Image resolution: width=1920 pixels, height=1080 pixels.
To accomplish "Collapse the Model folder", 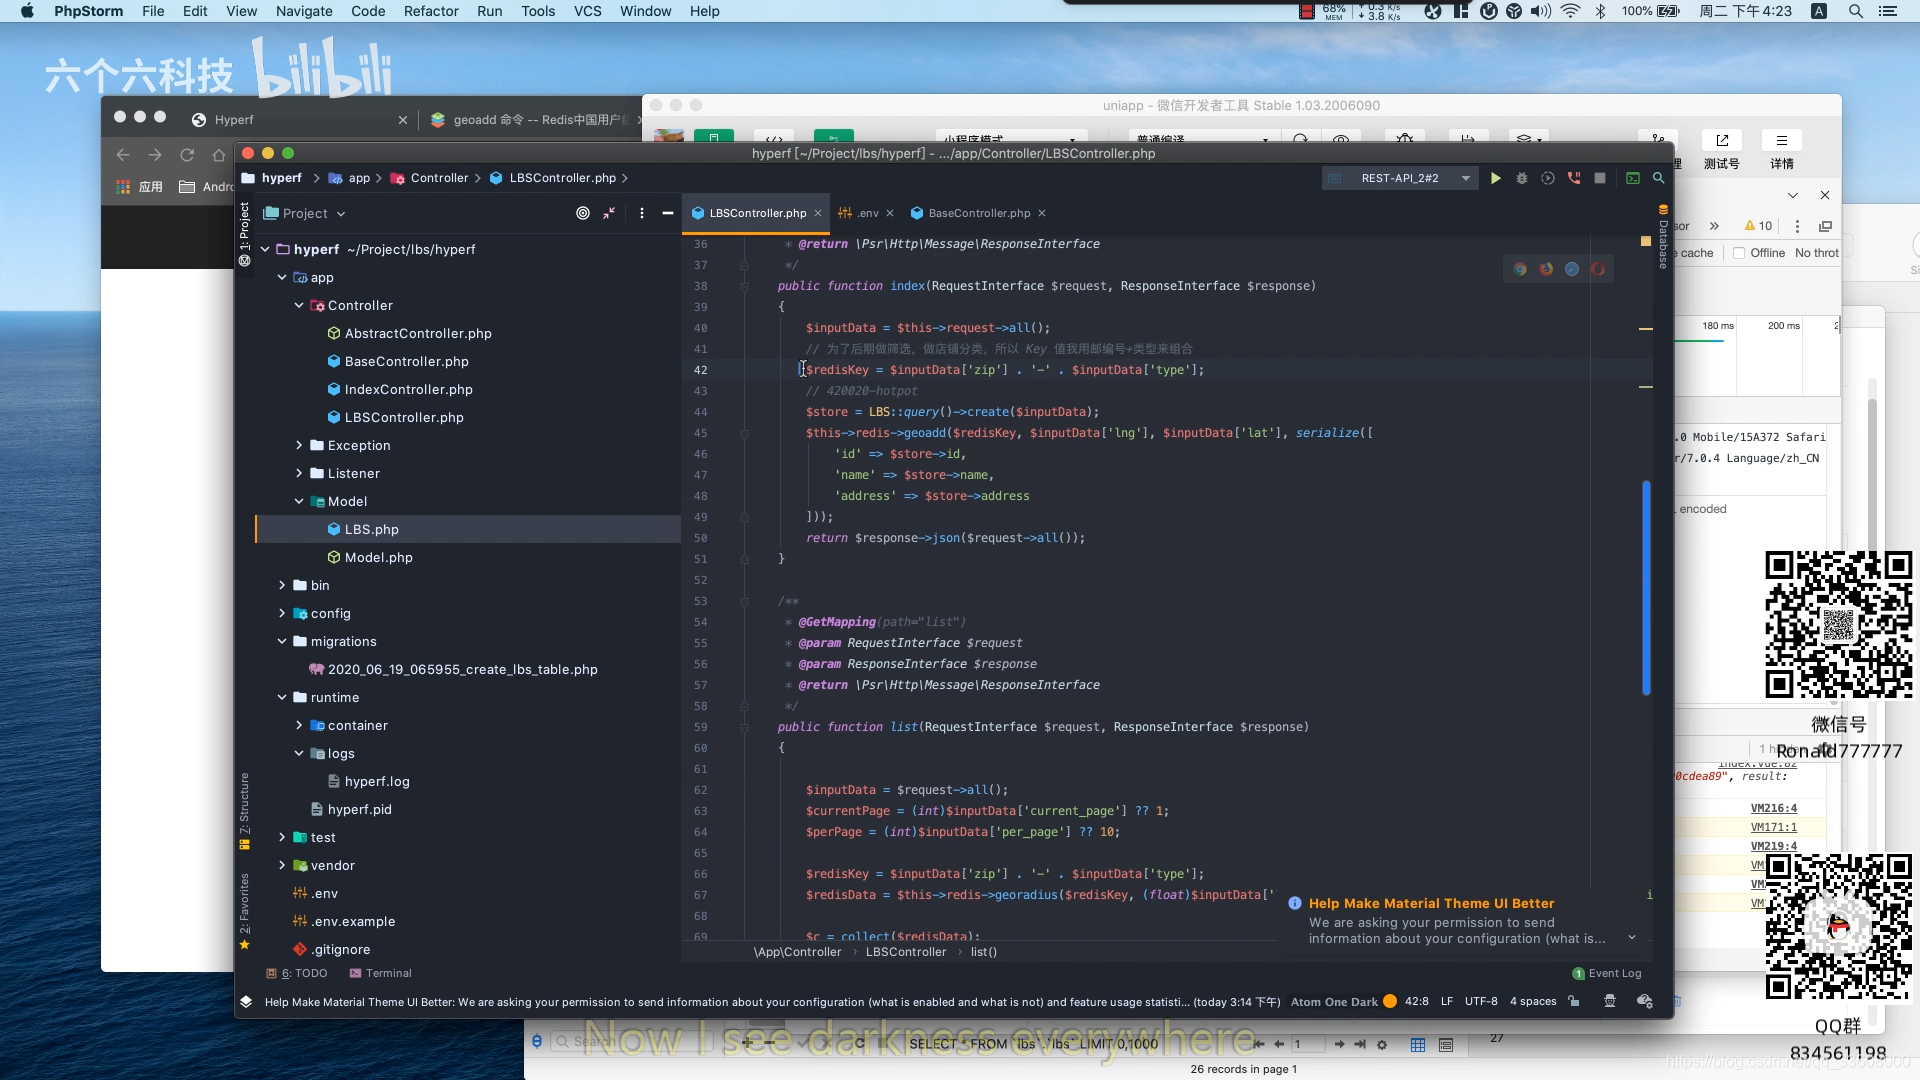I will click(x=299, y=501).
